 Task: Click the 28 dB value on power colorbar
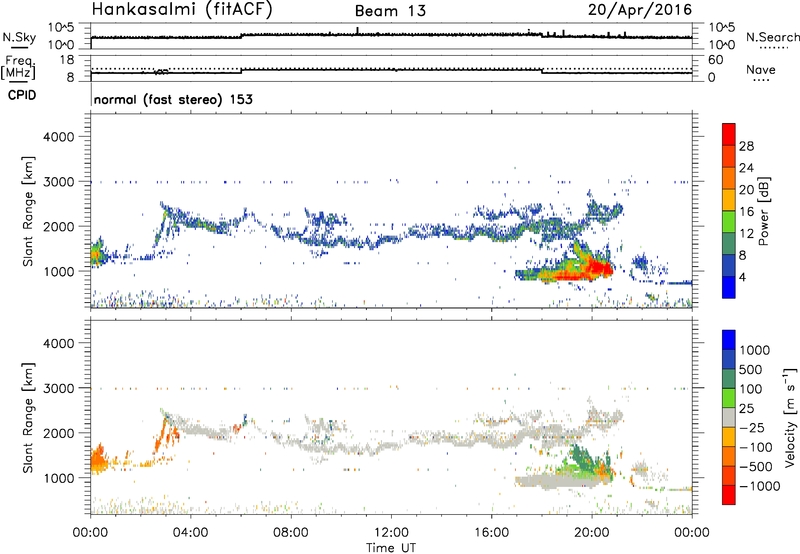[746, 146]
